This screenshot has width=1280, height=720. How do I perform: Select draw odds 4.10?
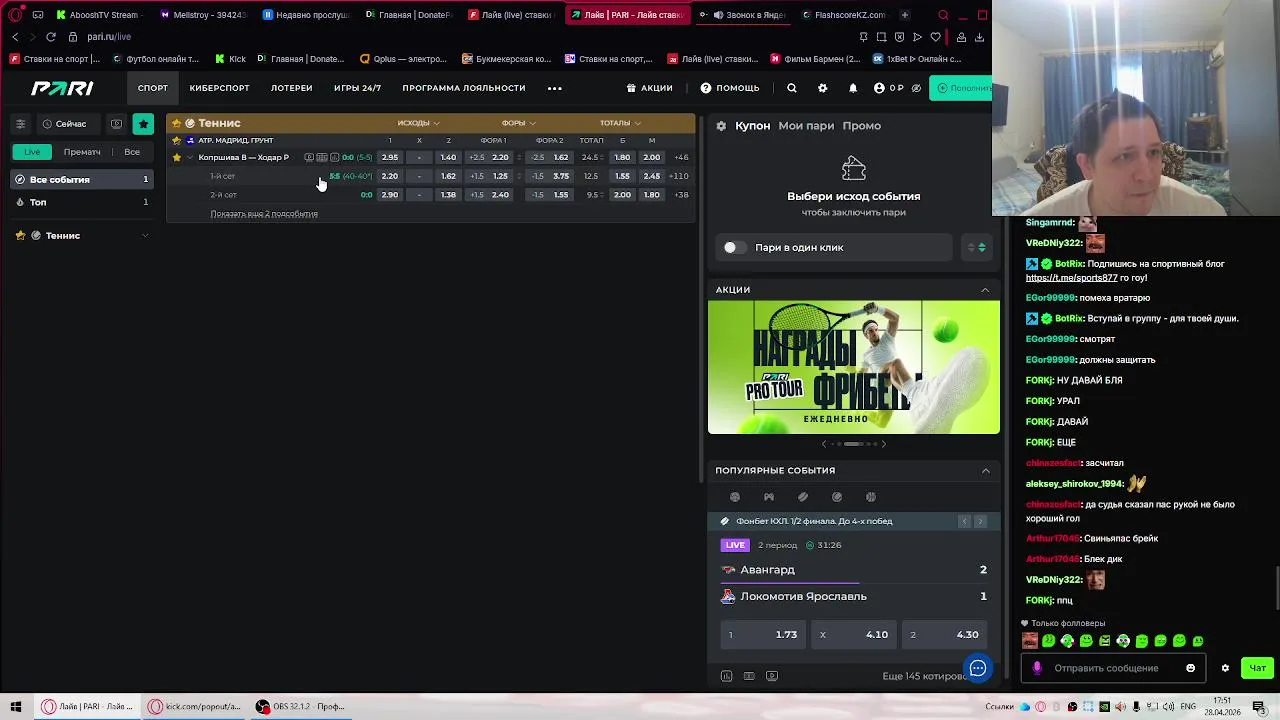(x=853, y=635)
